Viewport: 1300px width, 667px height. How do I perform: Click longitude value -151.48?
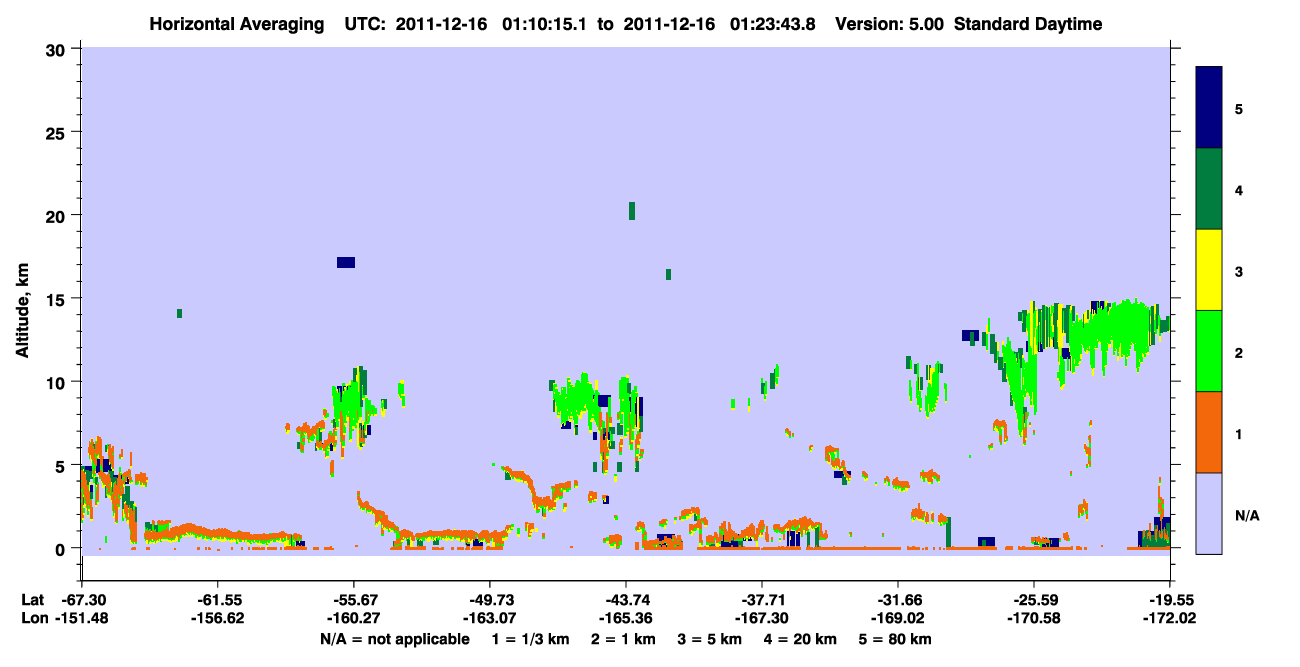tap(81, 619)
